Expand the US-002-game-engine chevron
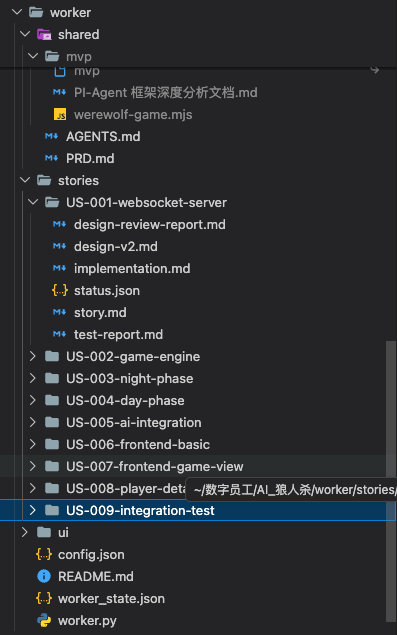 point(33,356)
